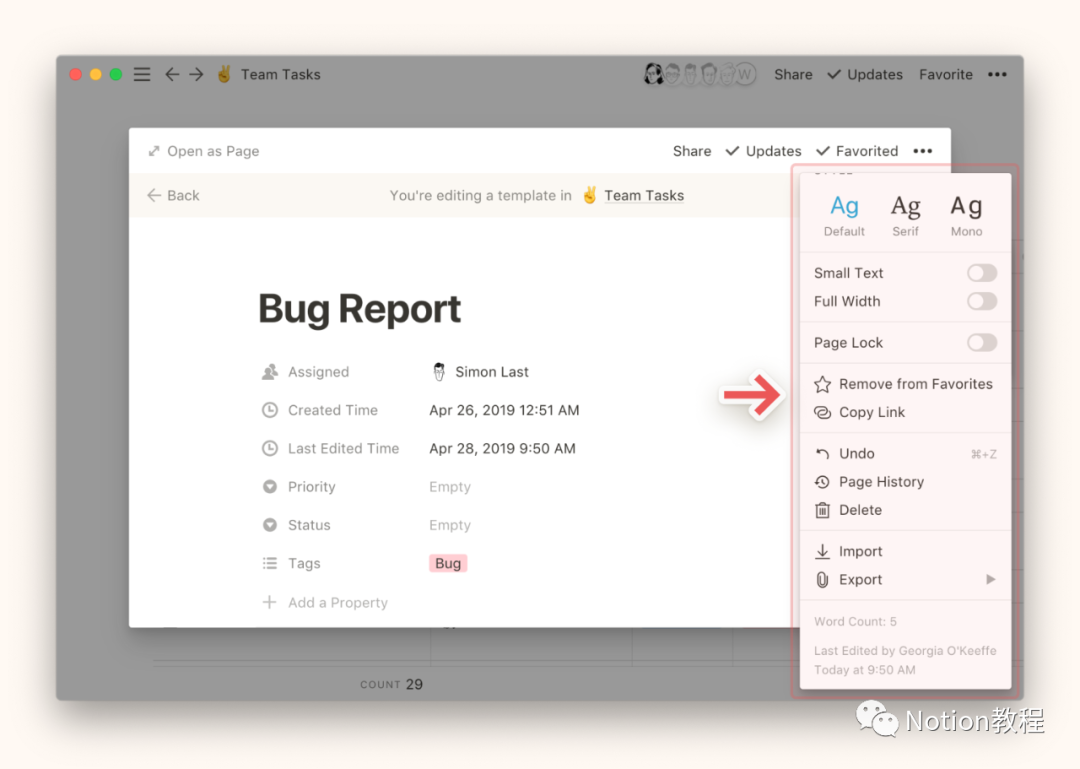Toggle the Small Text switch
Screen dimensions: 1080x769
(981, 273)
